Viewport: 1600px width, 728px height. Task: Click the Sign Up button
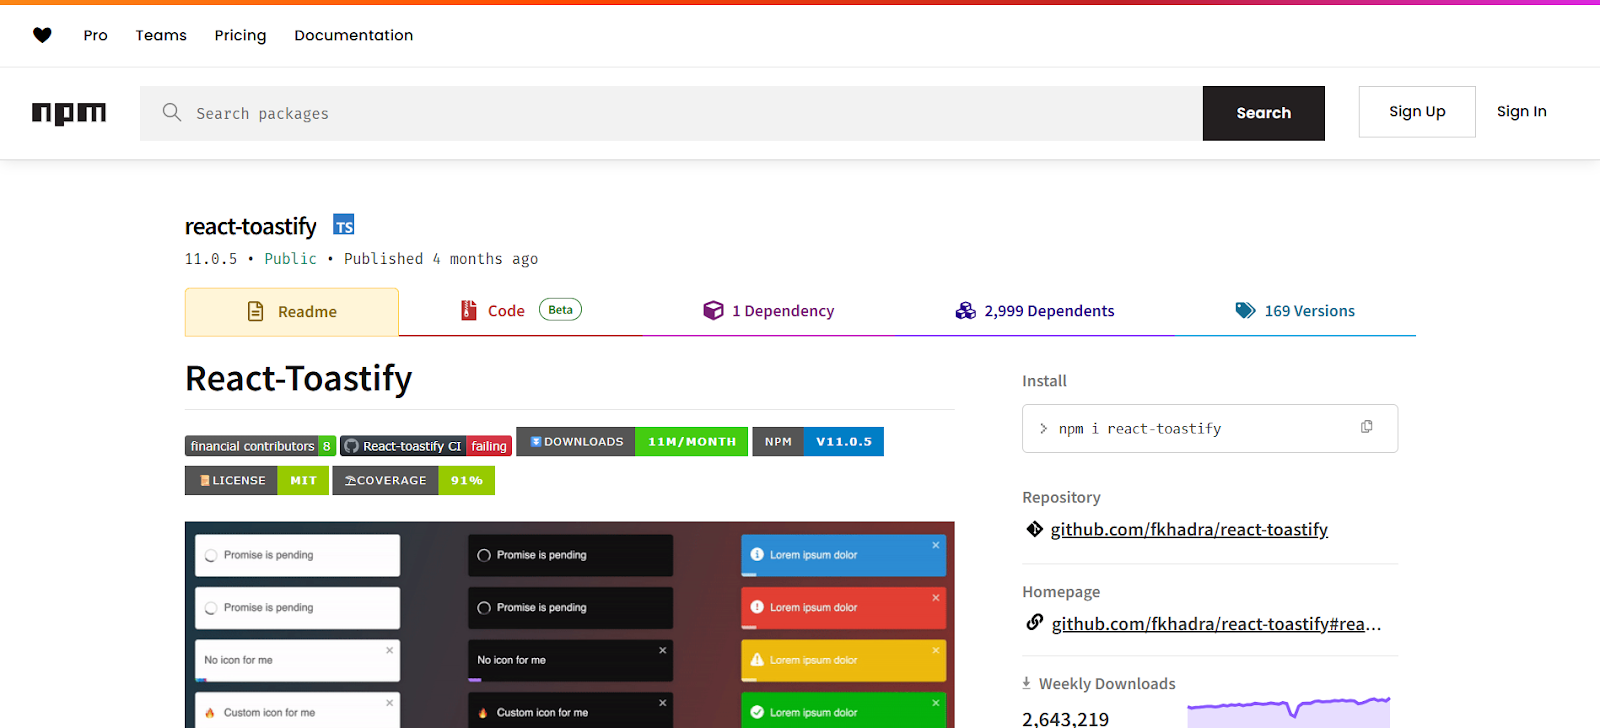[1416, 112]
